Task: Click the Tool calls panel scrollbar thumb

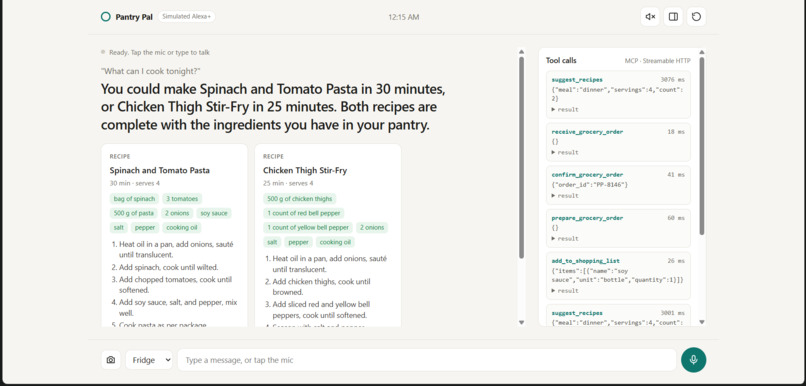Action: click(x=702, y=146)
